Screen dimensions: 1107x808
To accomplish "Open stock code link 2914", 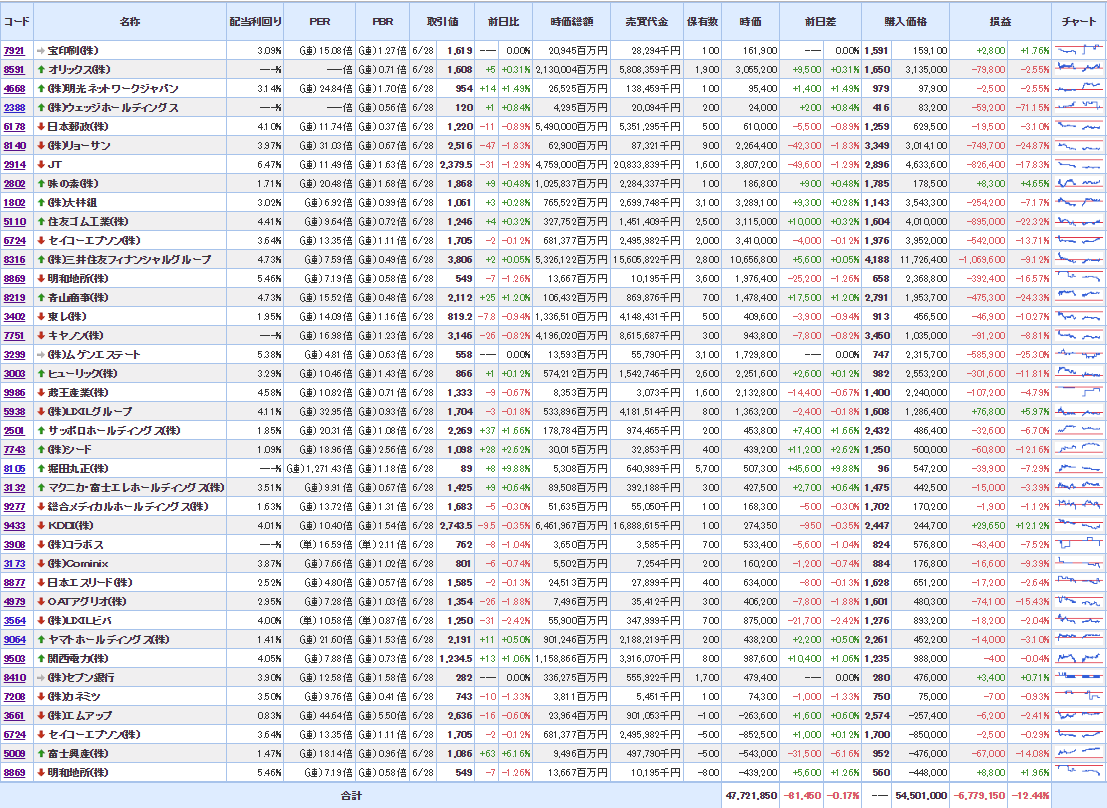I will [14, 164].
